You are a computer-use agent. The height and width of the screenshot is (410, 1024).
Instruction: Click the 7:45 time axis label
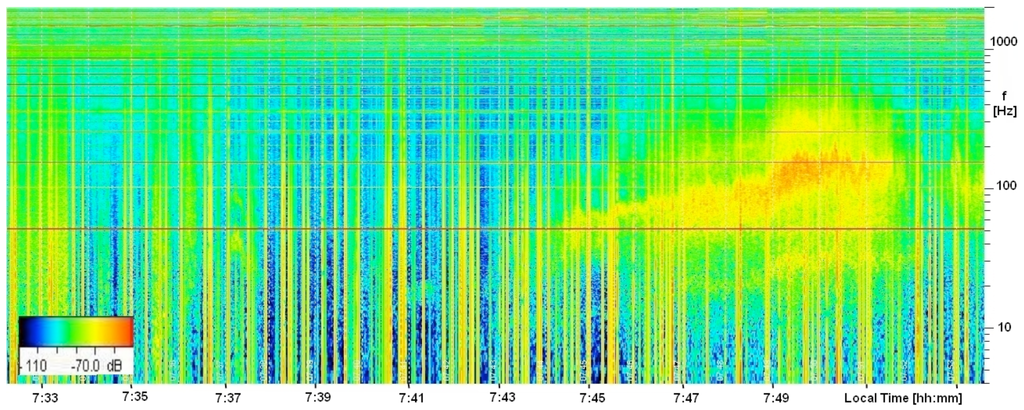[591, 398]
